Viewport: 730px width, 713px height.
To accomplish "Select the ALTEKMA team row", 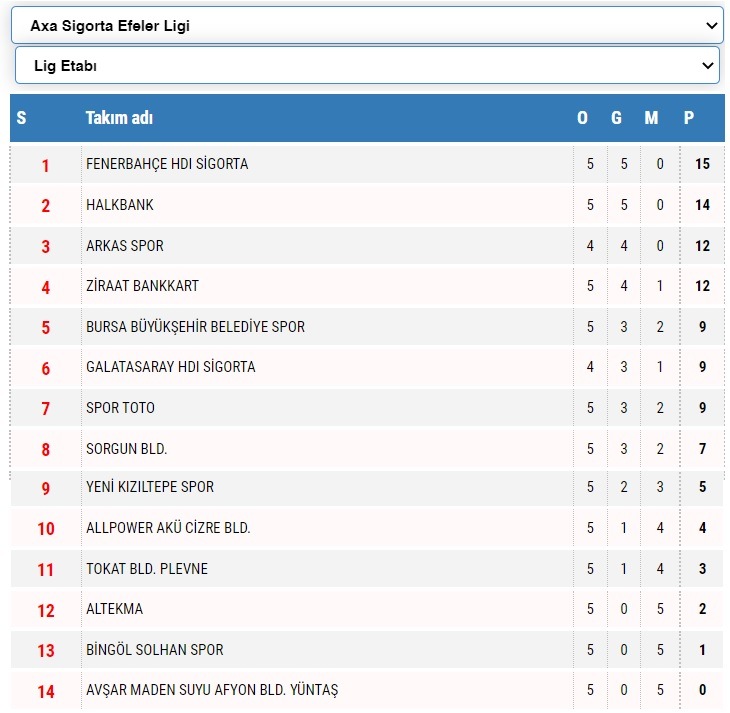I will [114, 609].
